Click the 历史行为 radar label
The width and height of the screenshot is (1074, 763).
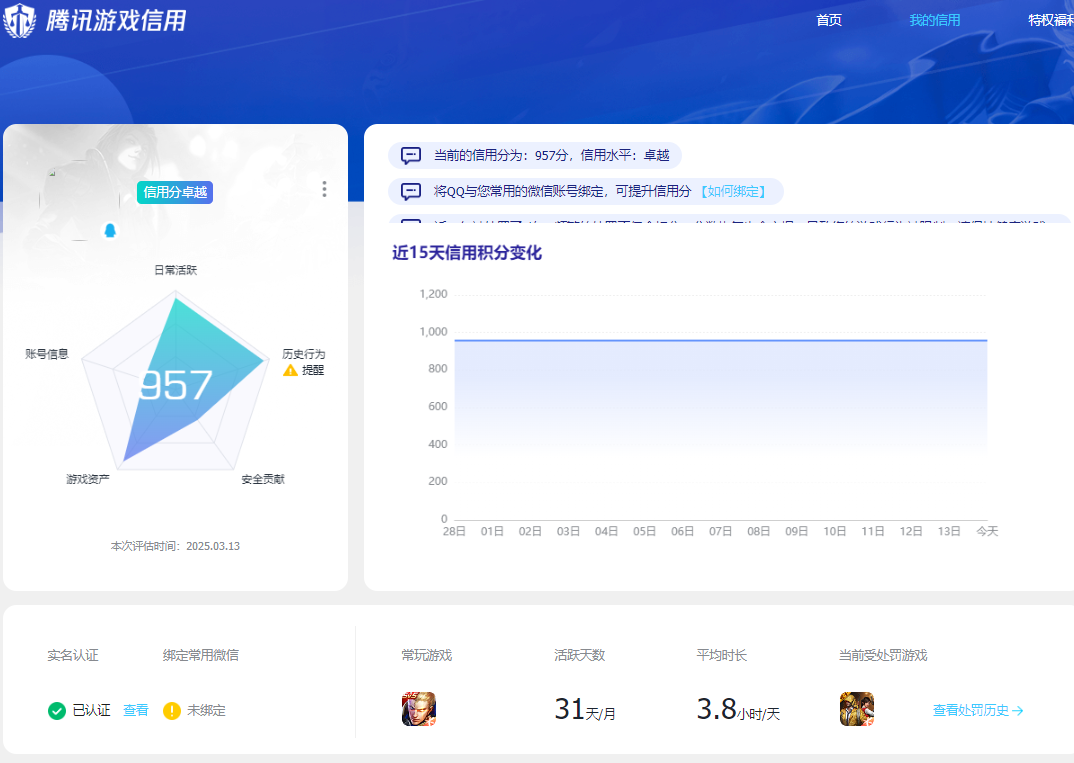coord(303,354)
